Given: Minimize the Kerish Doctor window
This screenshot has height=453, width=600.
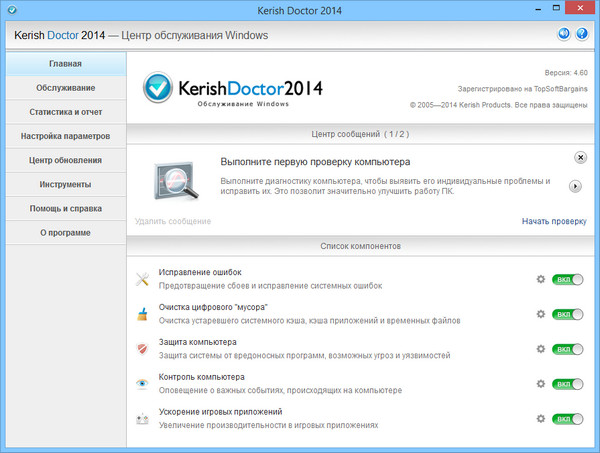Looking at the screenshot, I should (x=538, y=8).
